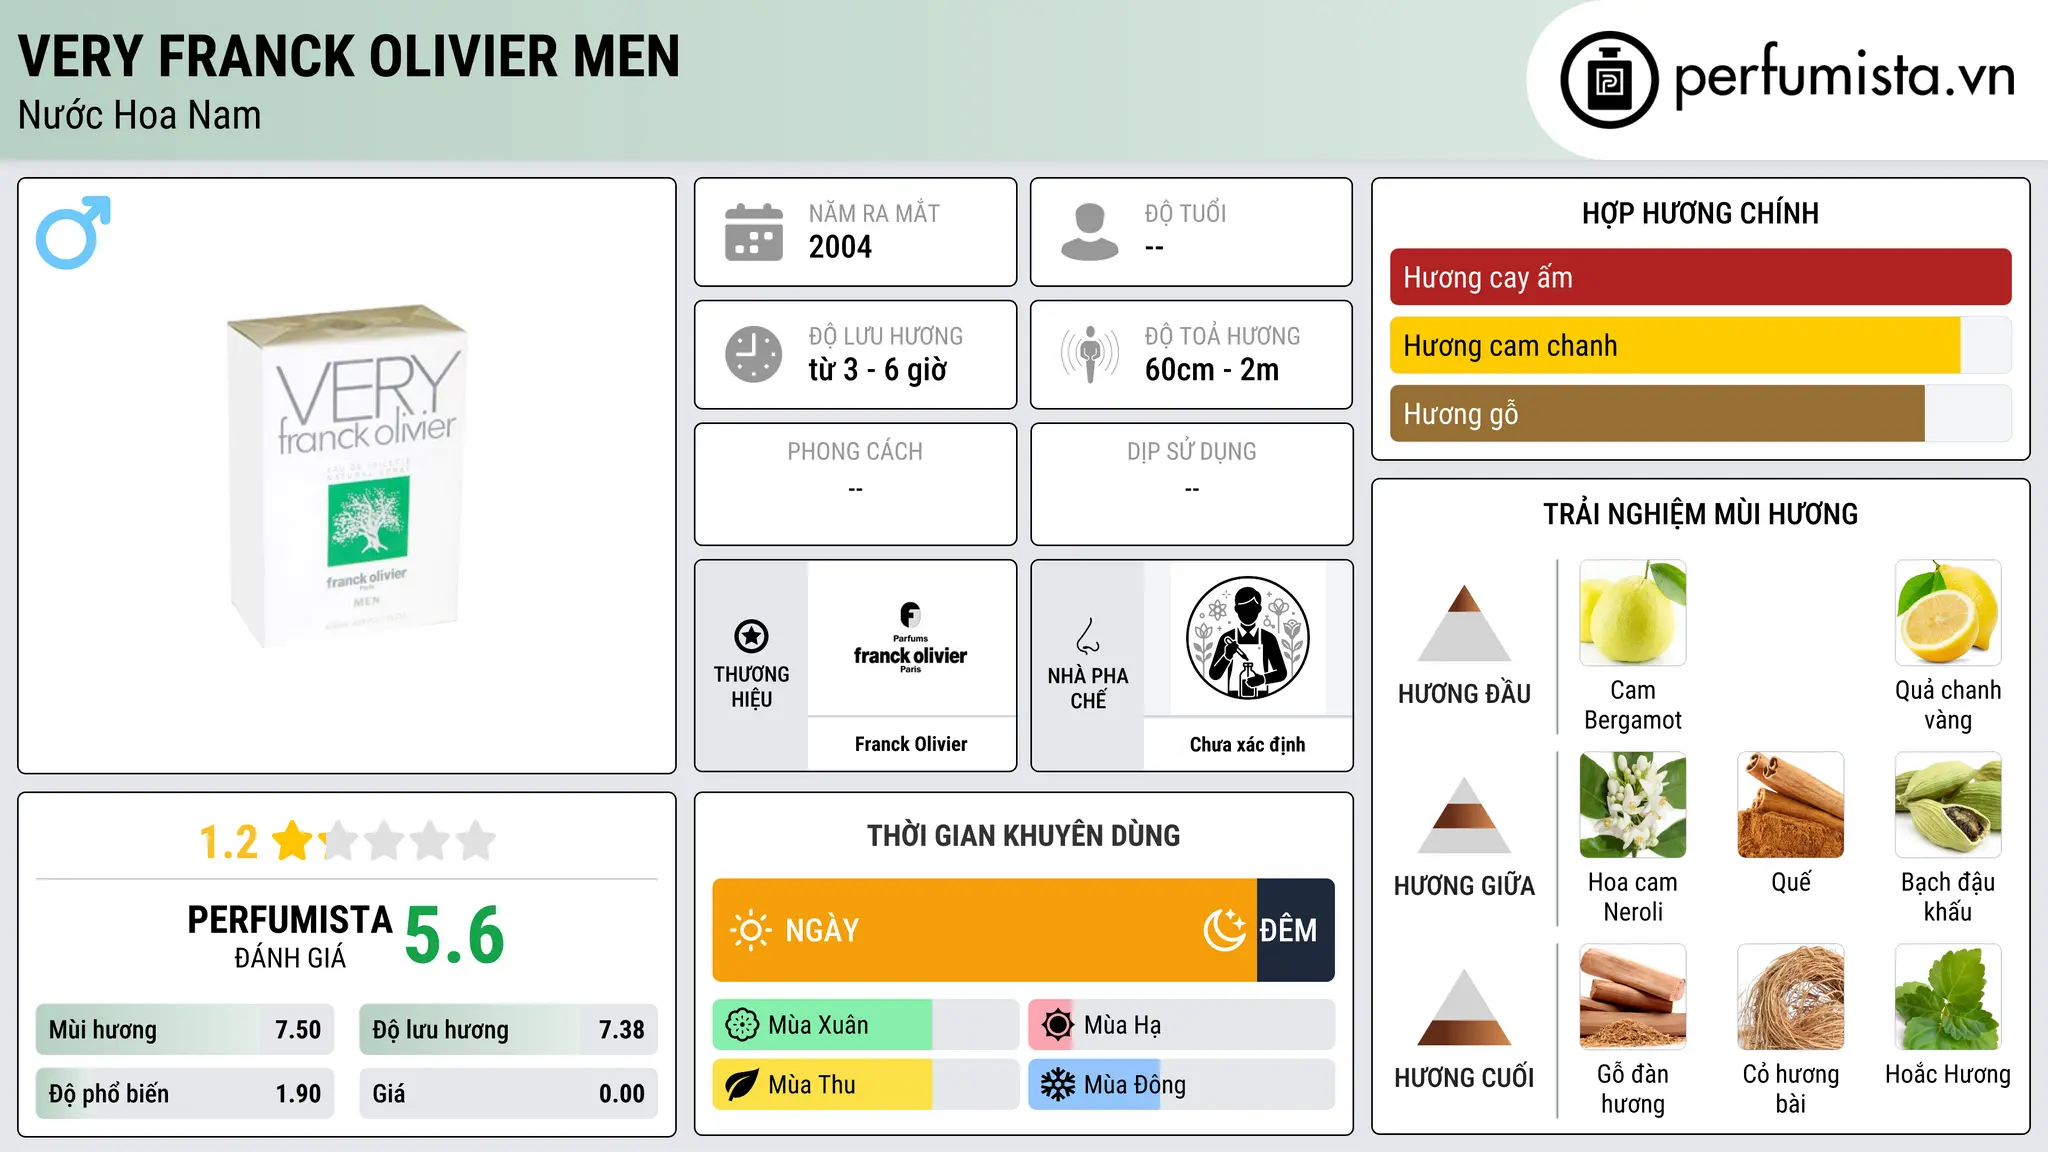Click the orange Ngày usage bar

[x=985, y=930]
